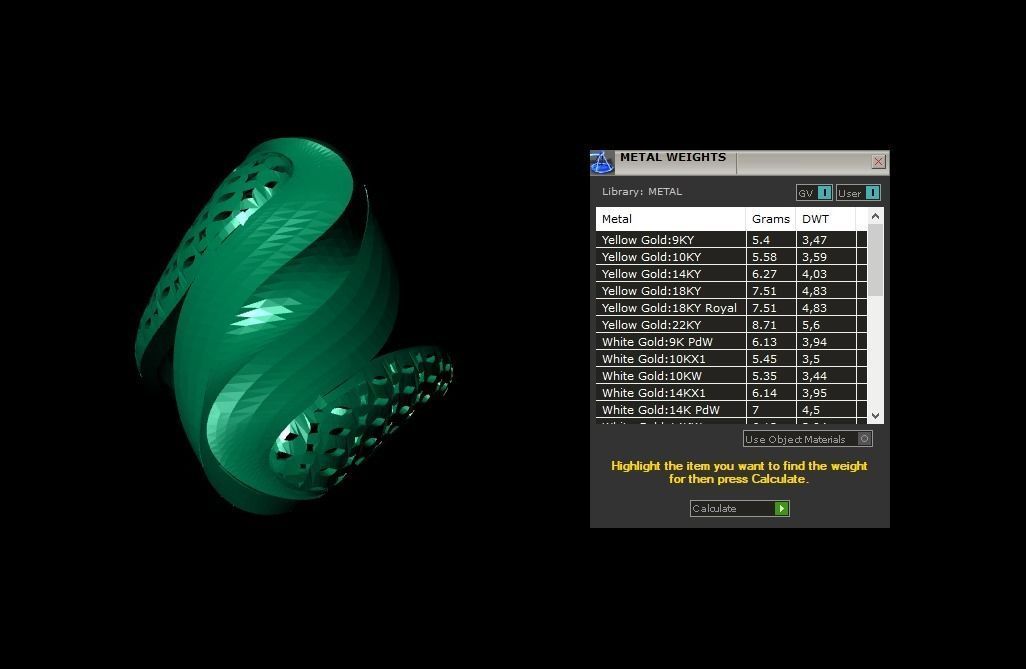Select the White Gold:14K PdW row
1026x669 pixels.
click(x=731, y=410)
